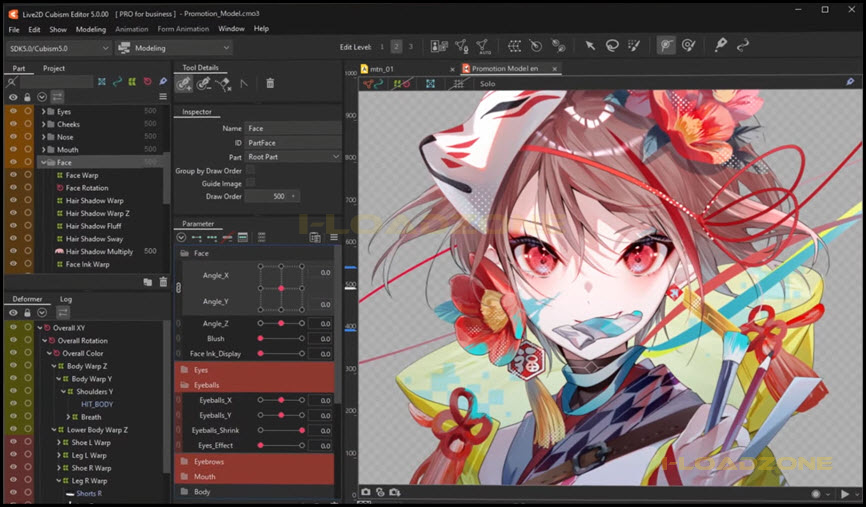866x507 pixels.
Task: Click the green warp deformer filter in Part panel
Action: point(132,82)
